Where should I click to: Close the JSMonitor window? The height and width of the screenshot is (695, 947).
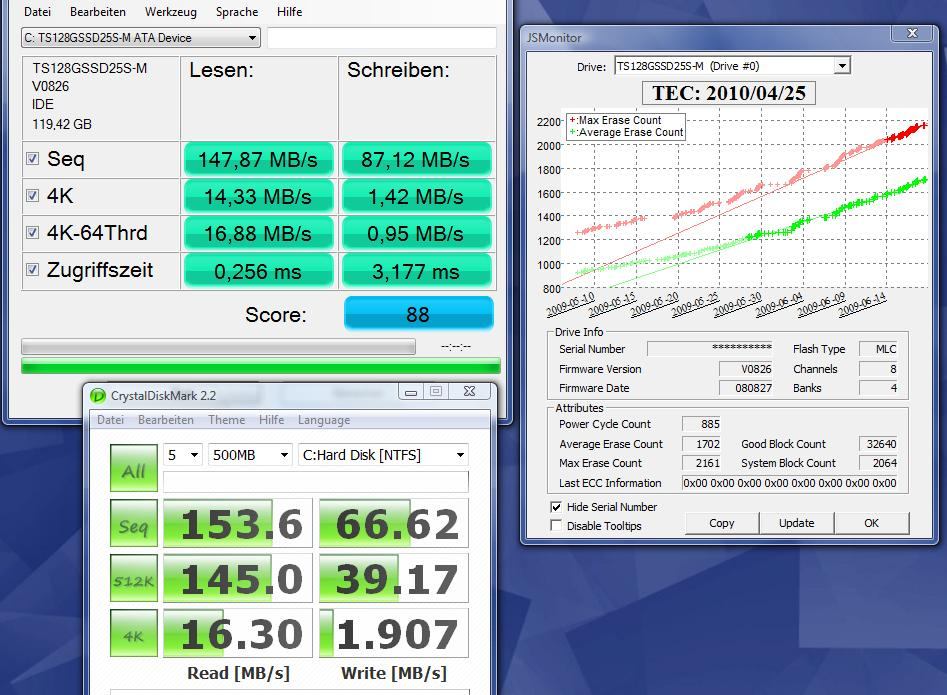click(913, 34)
